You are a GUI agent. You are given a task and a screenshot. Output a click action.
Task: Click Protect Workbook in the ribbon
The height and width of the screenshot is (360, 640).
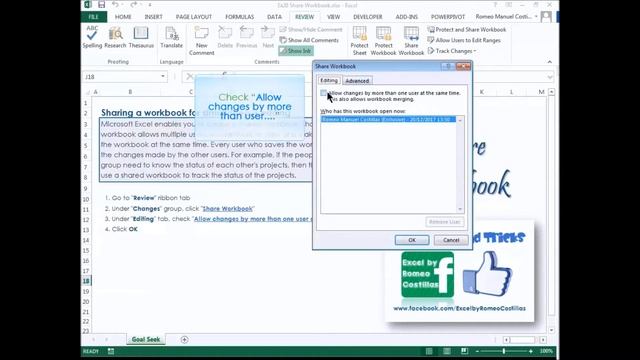(x=383, y=40)
